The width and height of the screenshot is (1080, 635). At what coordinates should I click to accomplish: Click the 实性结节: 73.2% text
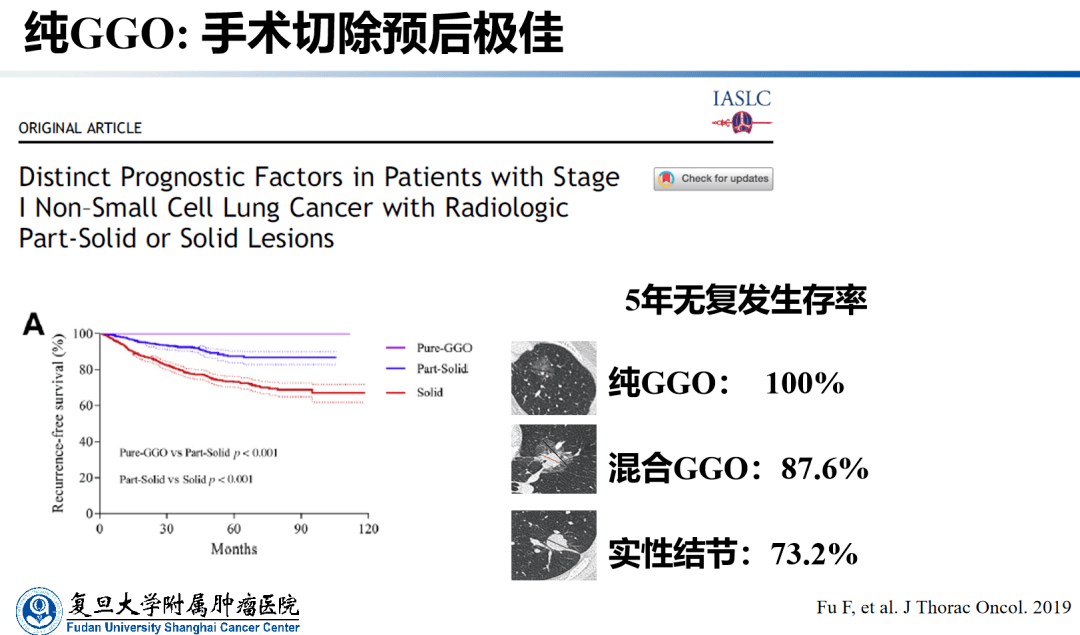pos(733,553)
